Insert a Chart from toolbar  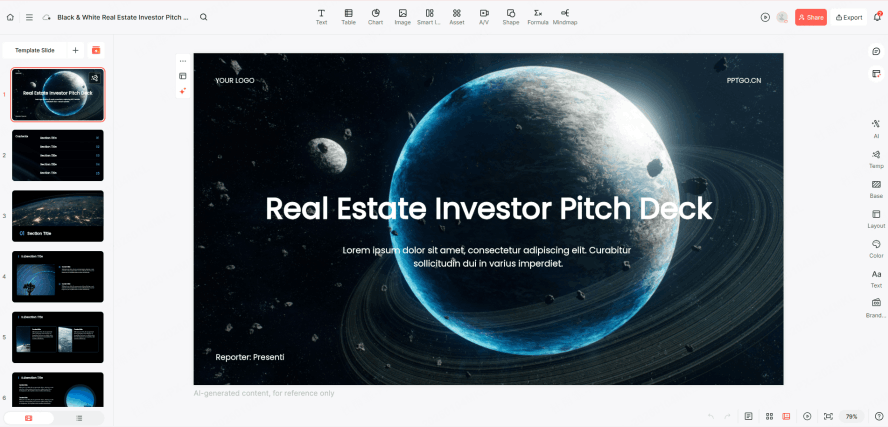pos(375,17)
